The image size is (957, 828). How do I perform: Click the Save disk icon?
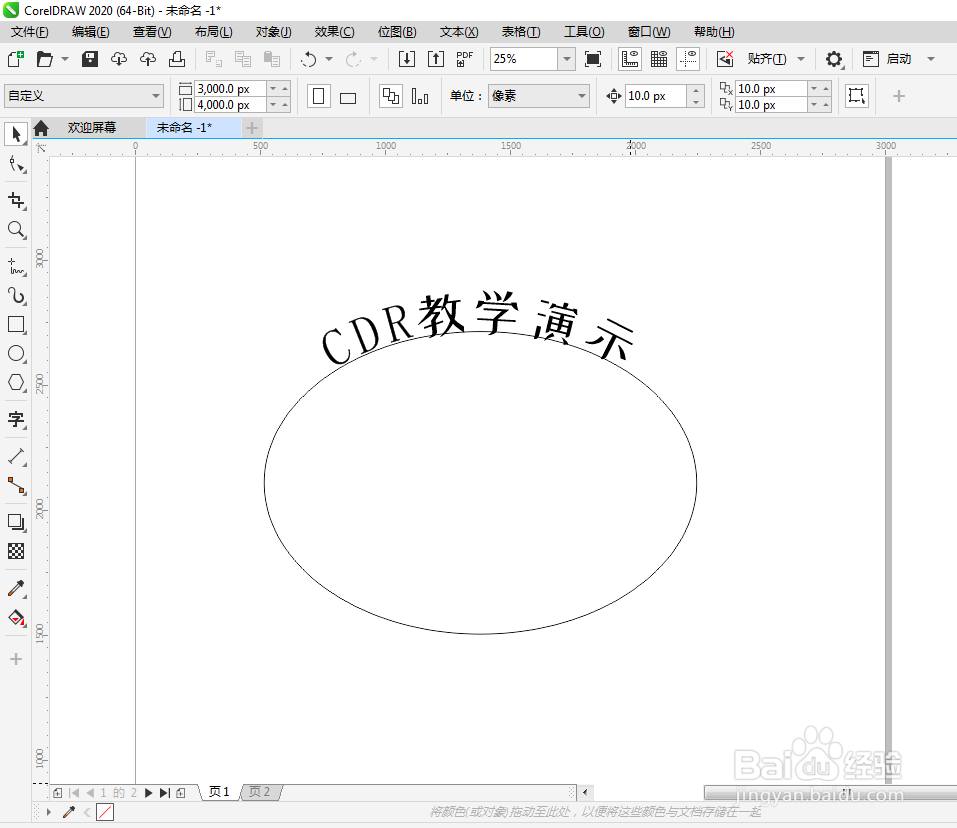click(90, 59)
